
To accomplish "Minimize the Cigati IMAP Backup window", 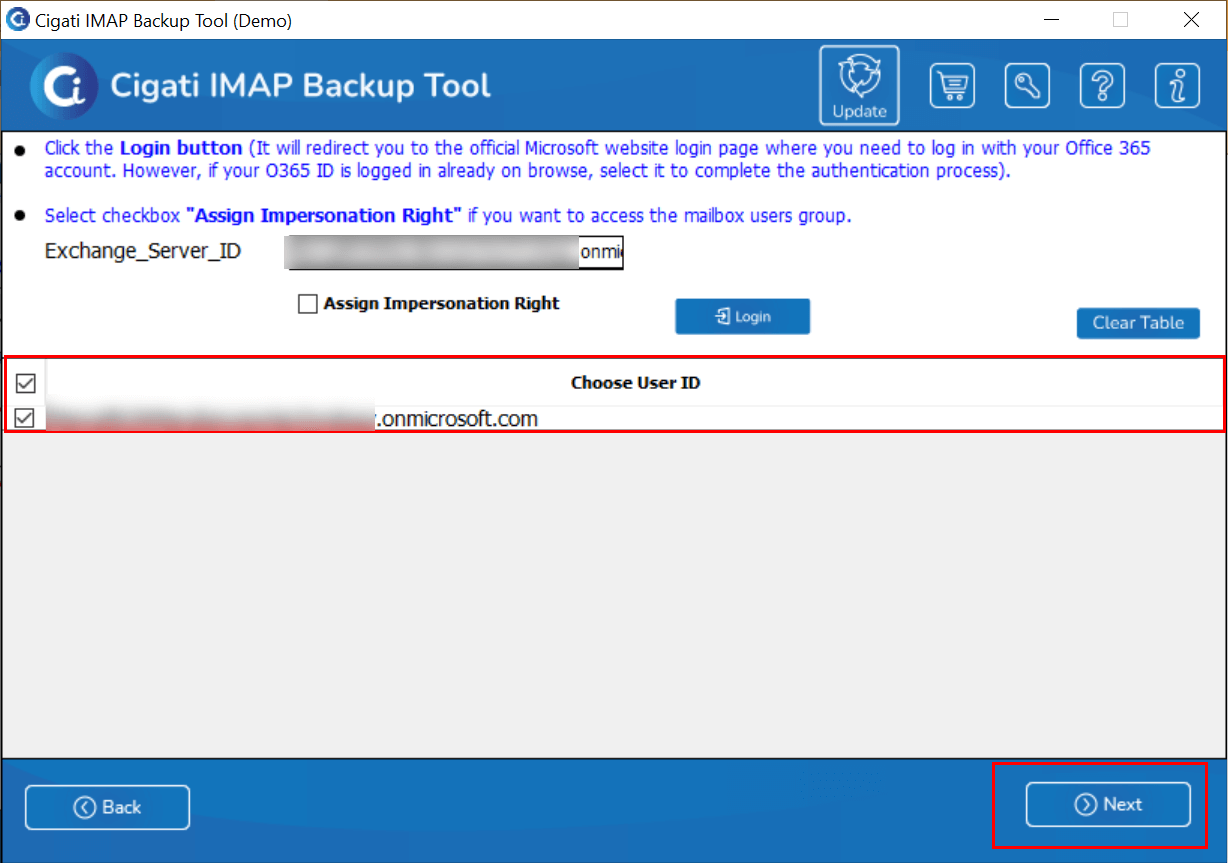I will click(x=1050, y=19).
